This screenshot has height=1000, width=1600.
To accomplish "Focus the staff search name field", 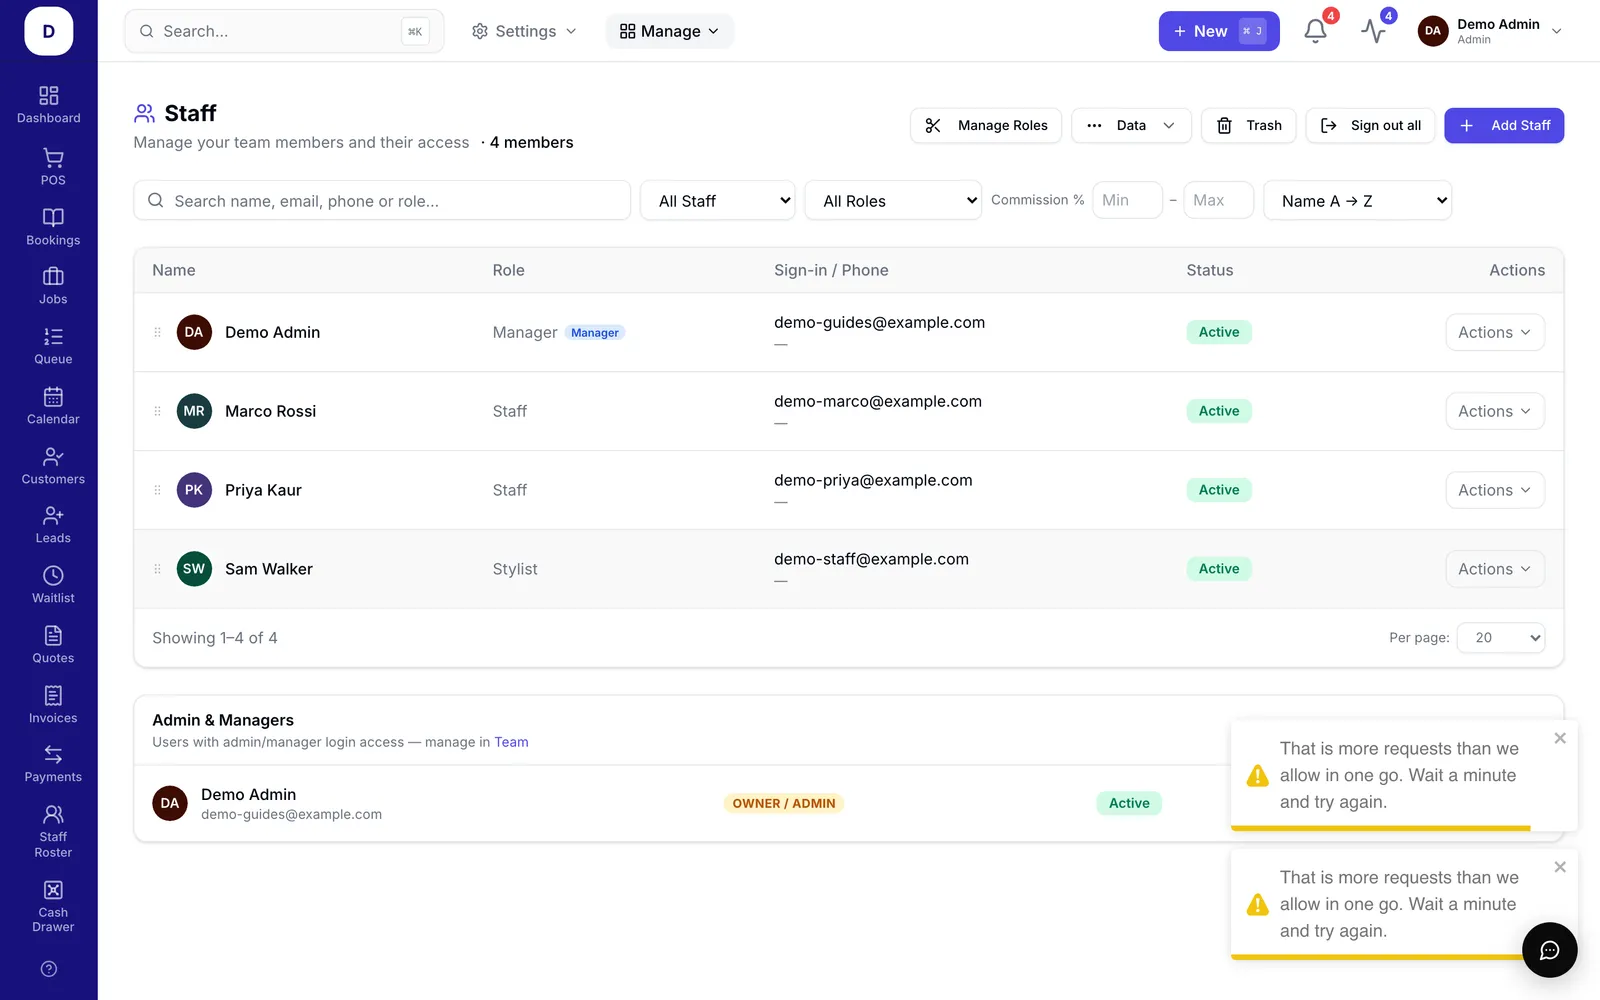I will pos(382,200).
